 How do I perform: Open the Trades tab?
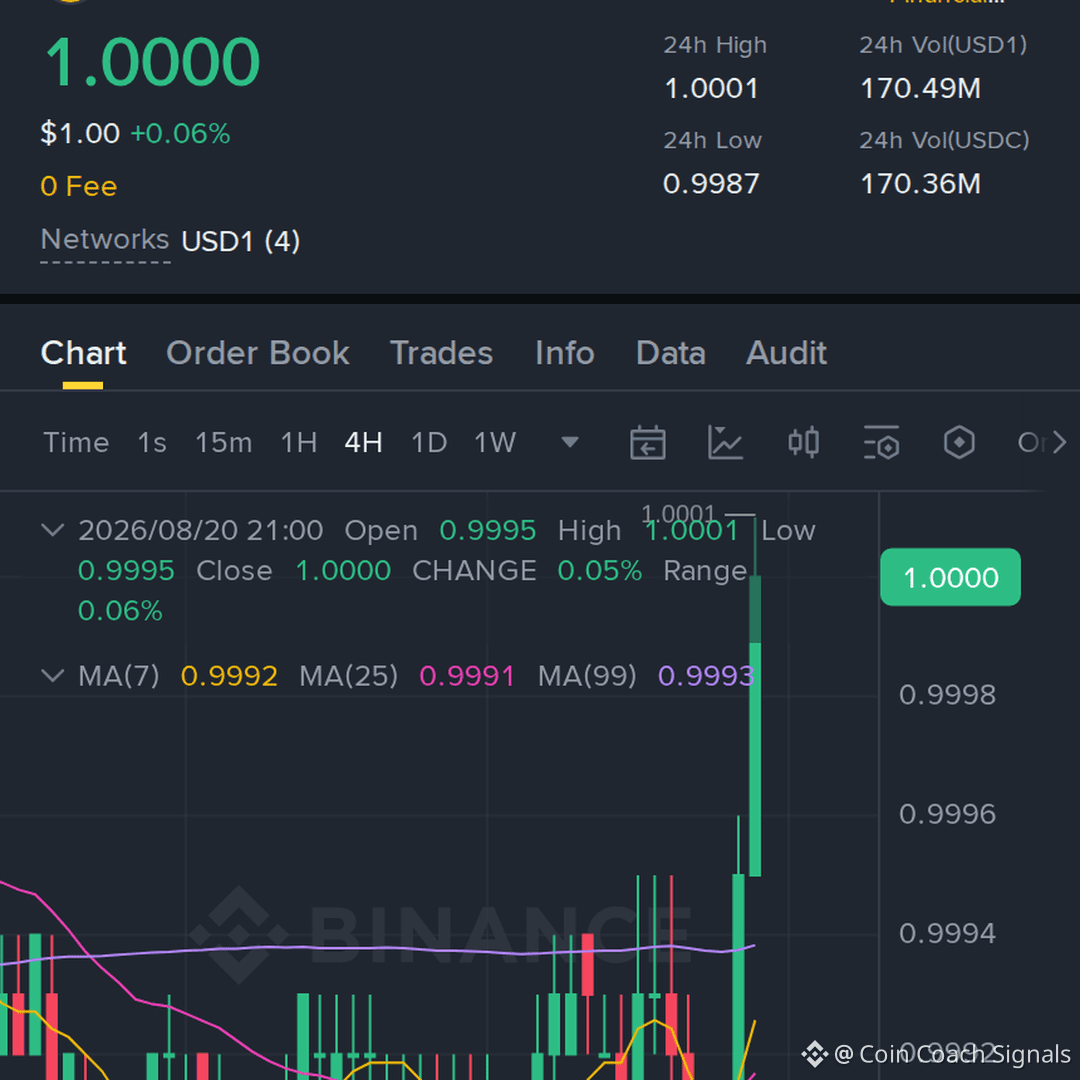click(442, 353)
